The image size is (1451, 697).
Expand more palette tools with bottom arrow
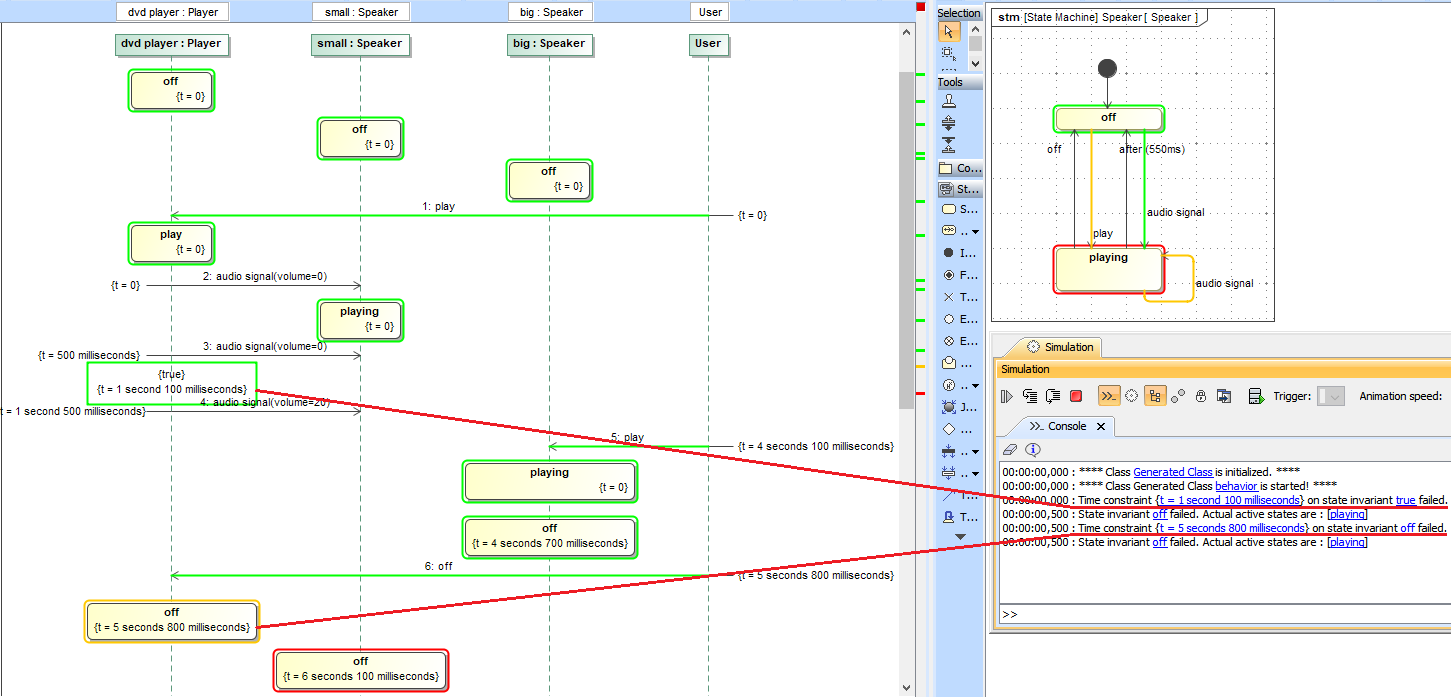(960, 537)
